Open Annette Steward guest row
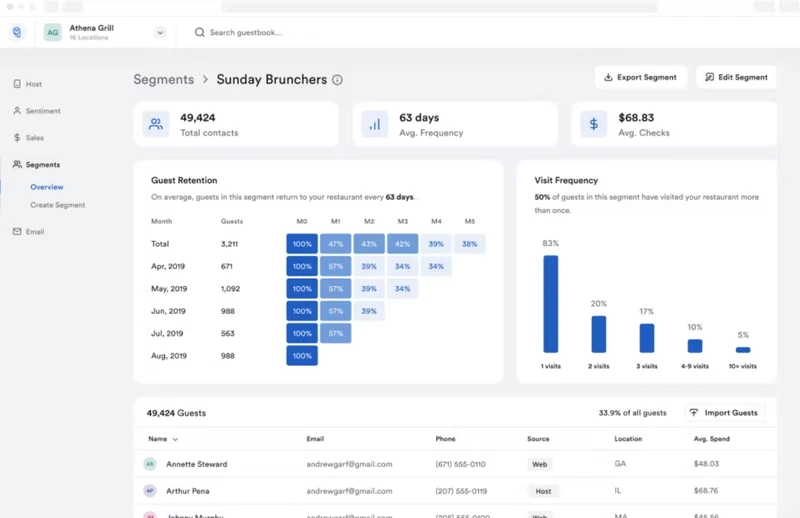Viewport: 800px width, 518px height. coord(455,464)
